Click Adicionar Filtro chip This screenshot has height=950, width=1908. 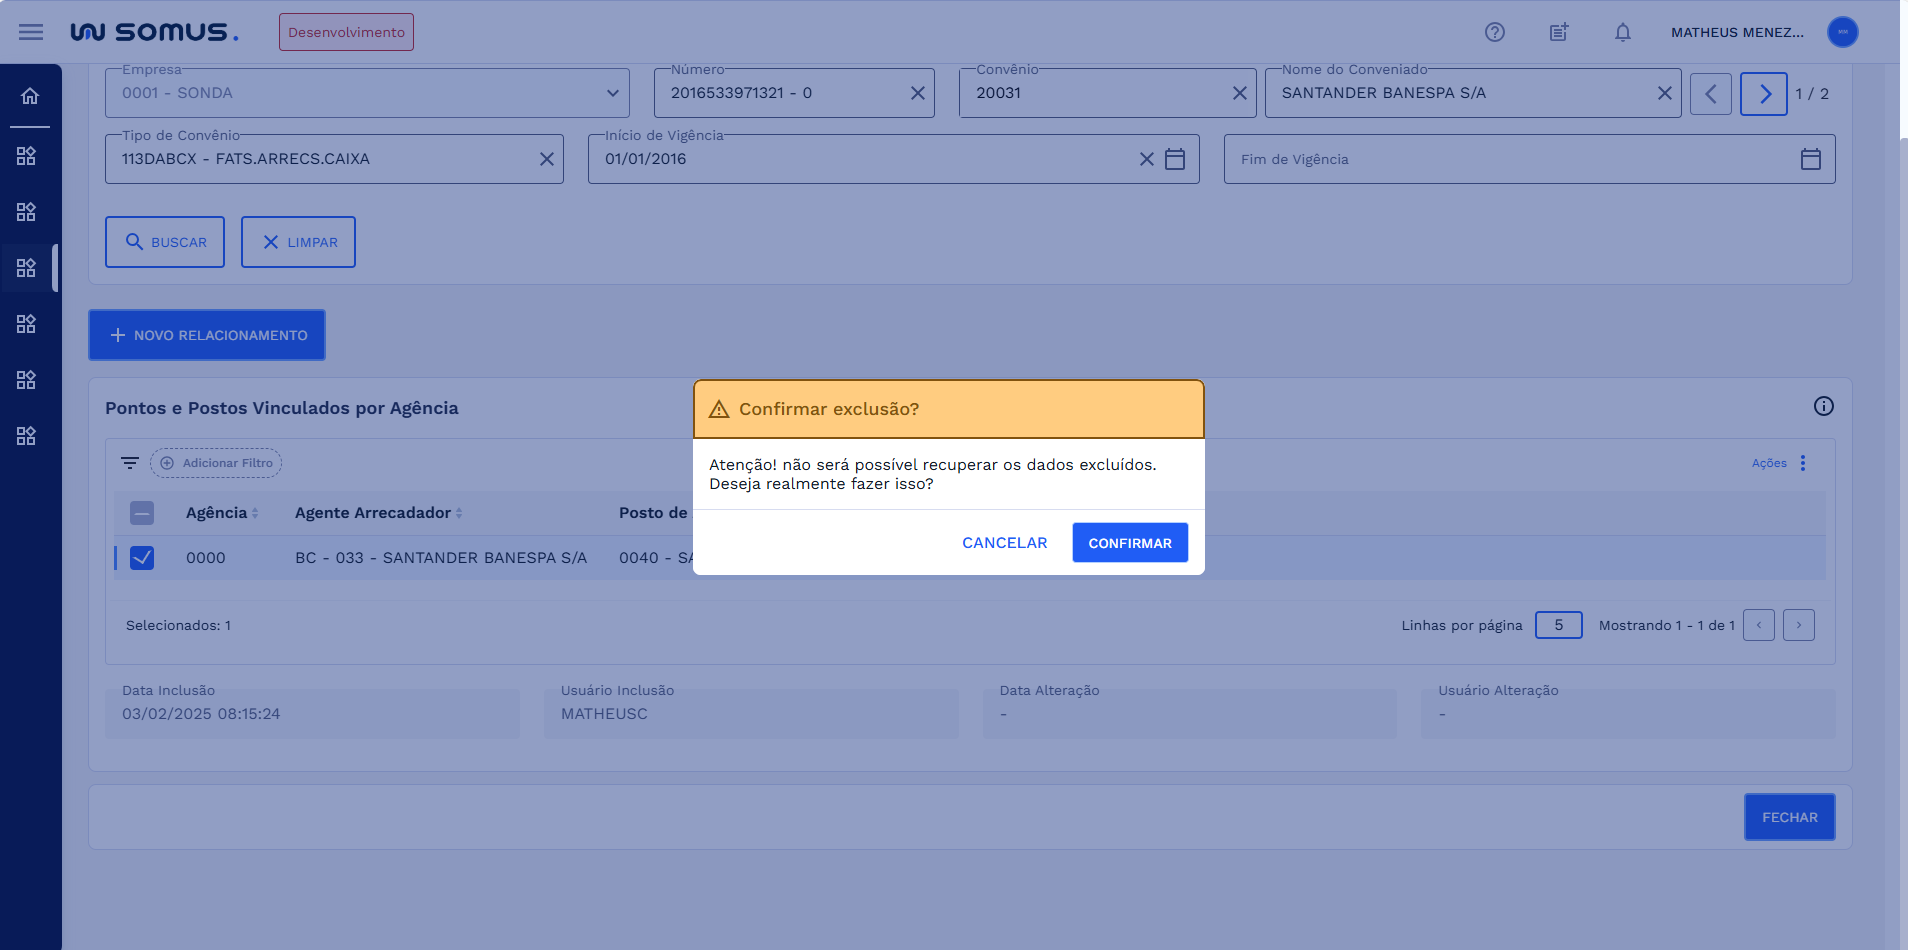pyautogui.click(x=216, y=463)
